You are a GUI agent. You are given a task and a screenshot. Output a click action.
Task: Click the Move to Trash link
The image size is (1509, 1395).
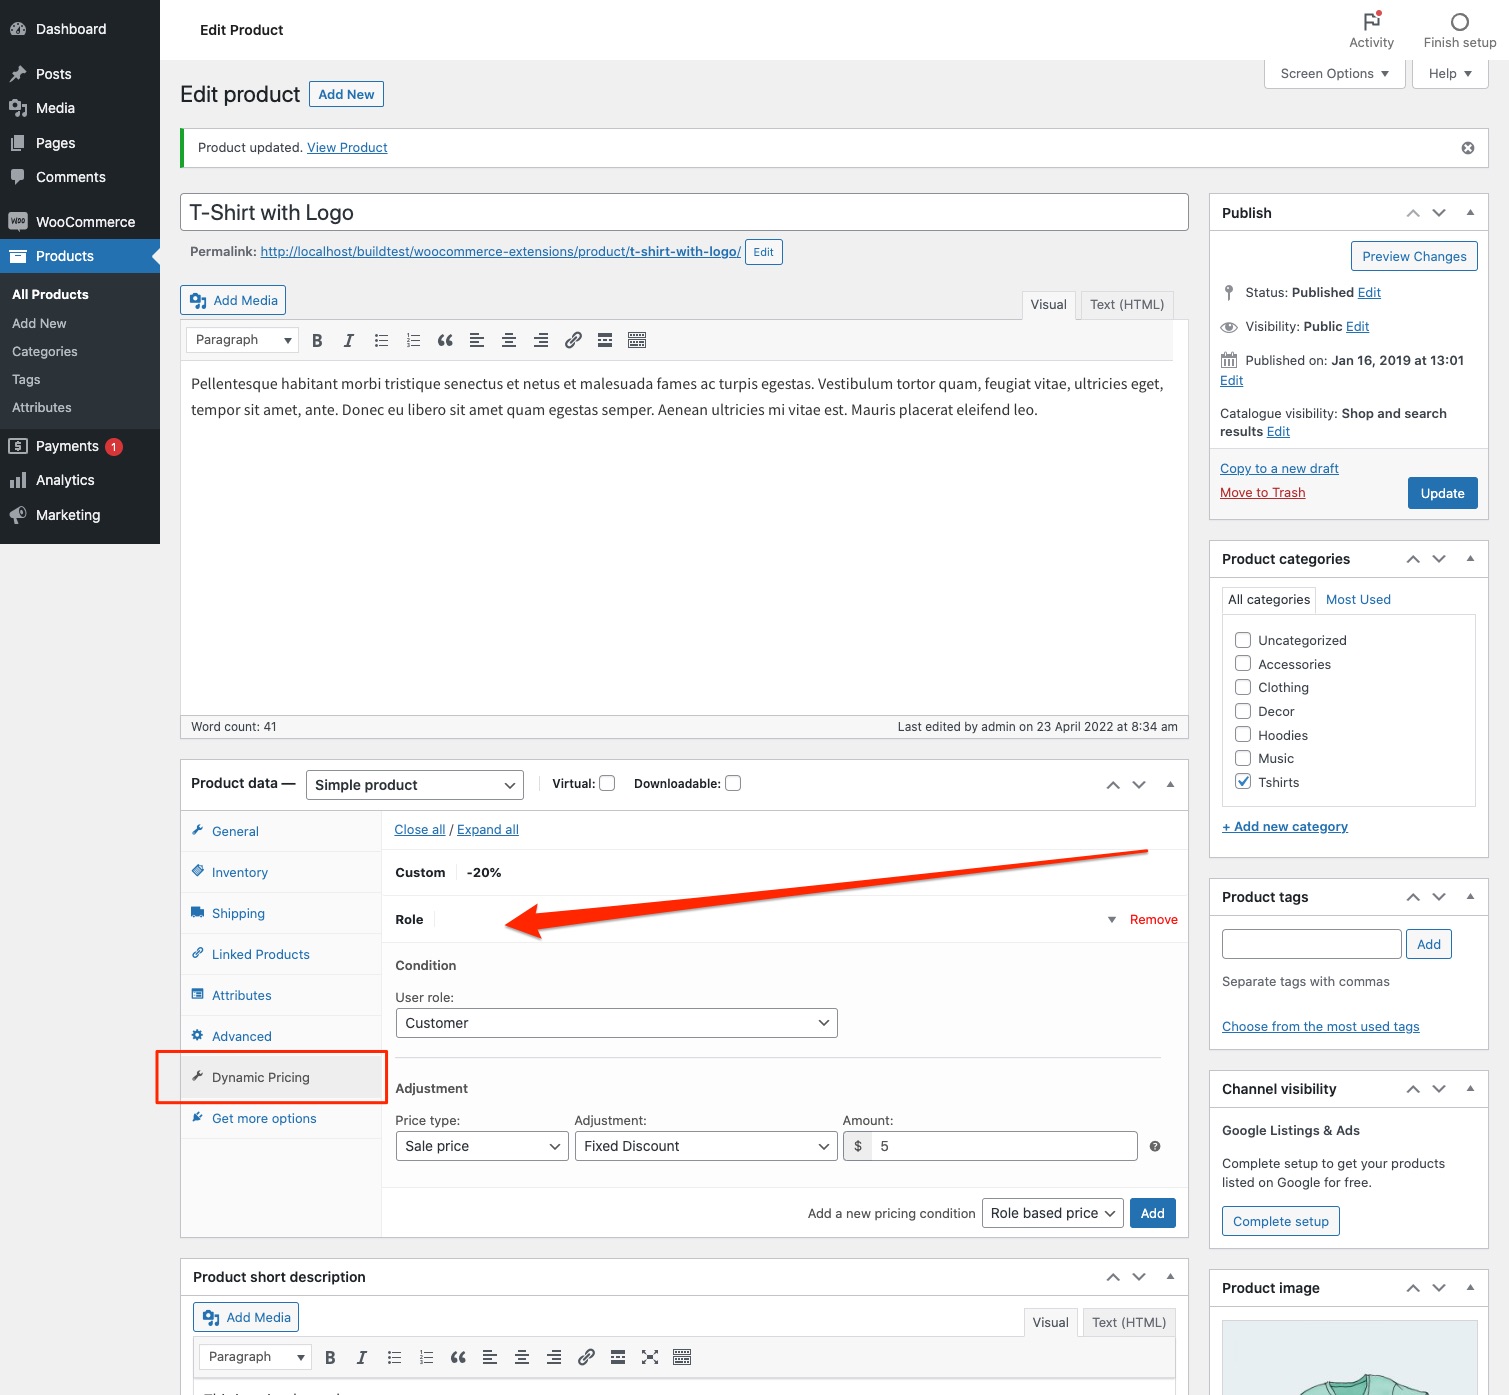pyautogui.click(x=1262, y=493)
